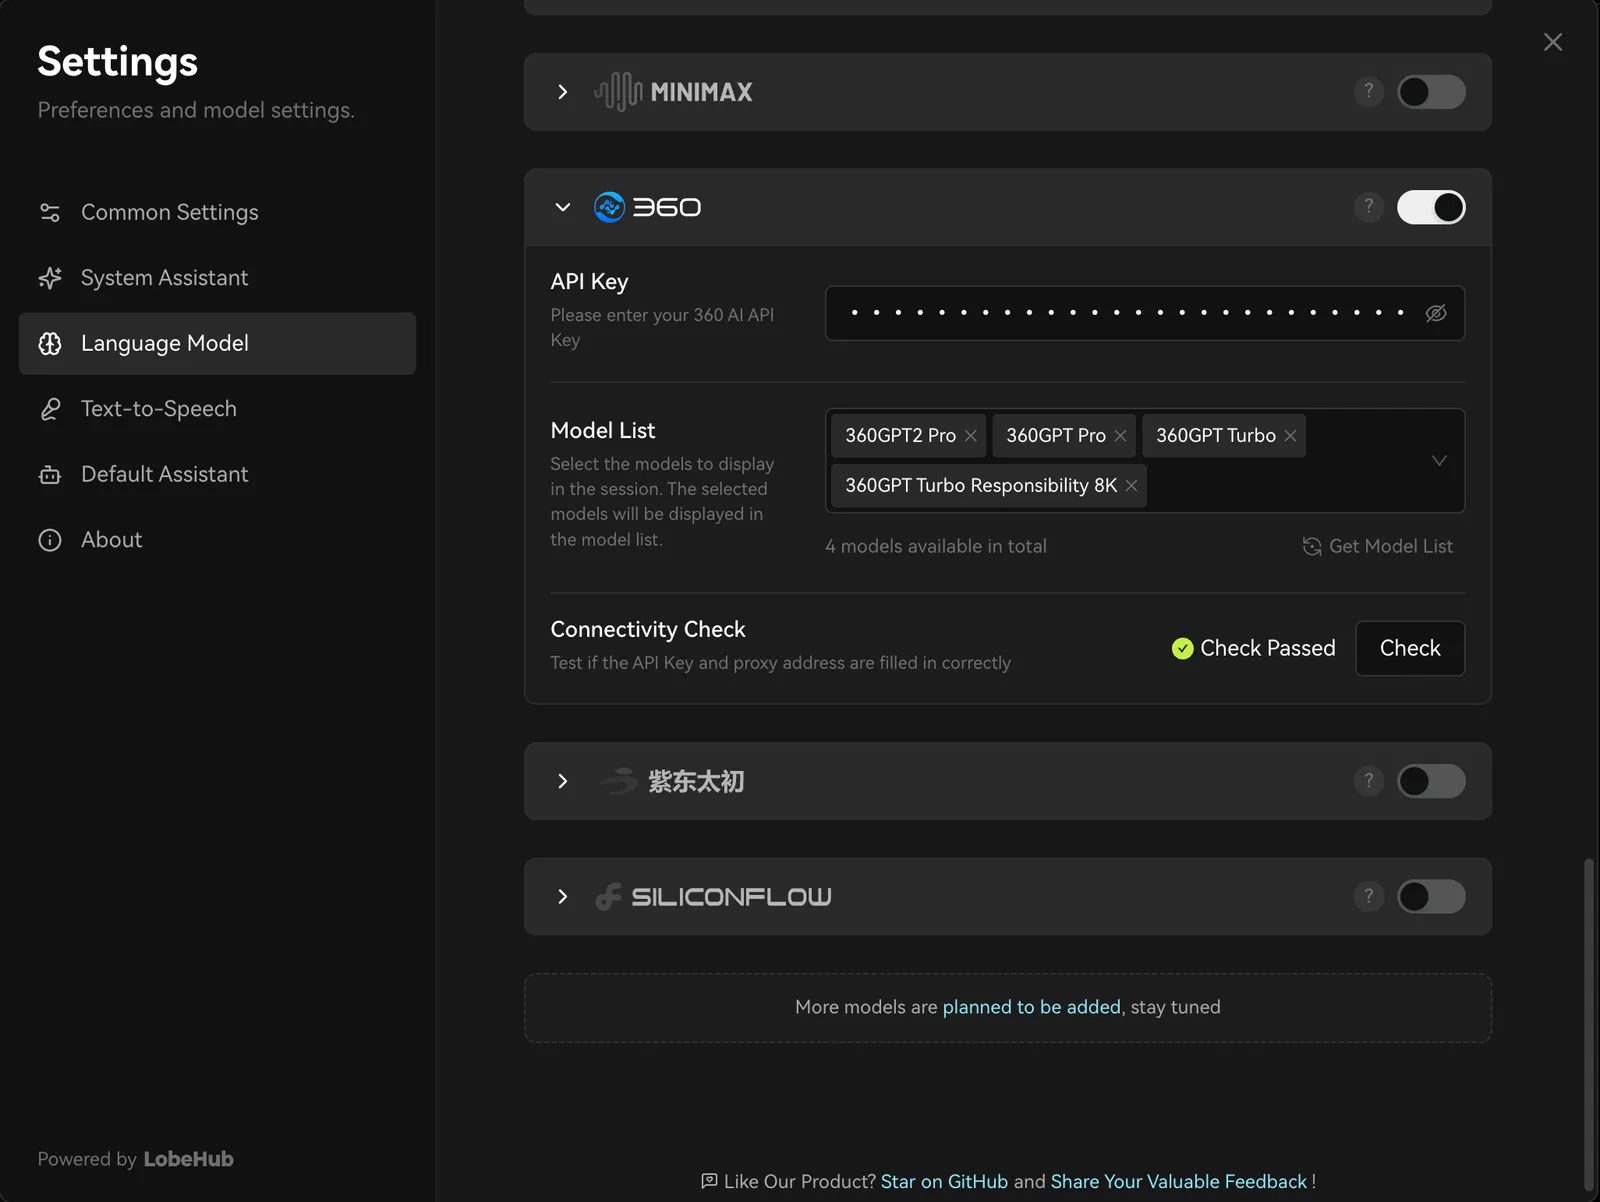Collapse the 360 provider section
Screen dimensions: 1600x1202
coord(563,207)
